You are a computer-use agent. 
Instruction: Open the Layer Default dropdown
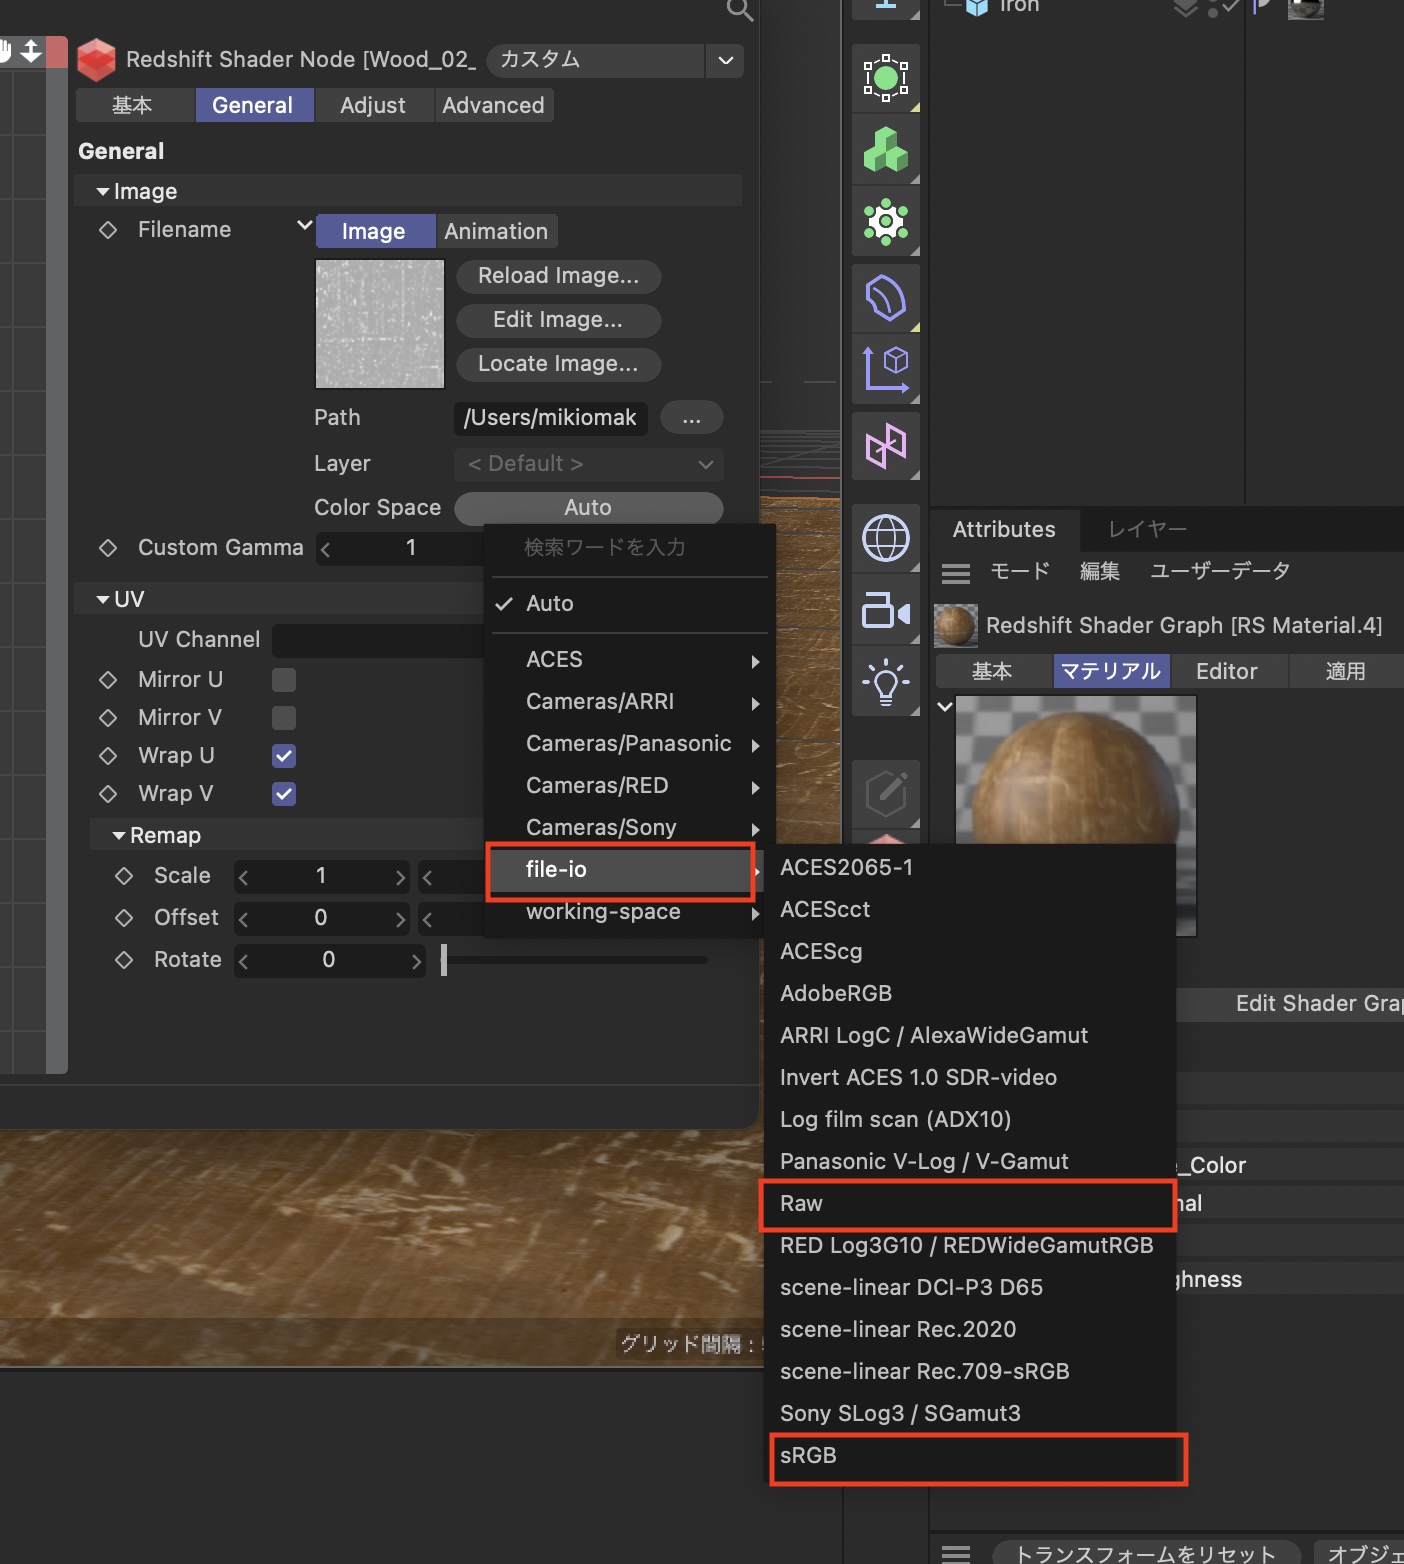(x=588, y=464)
